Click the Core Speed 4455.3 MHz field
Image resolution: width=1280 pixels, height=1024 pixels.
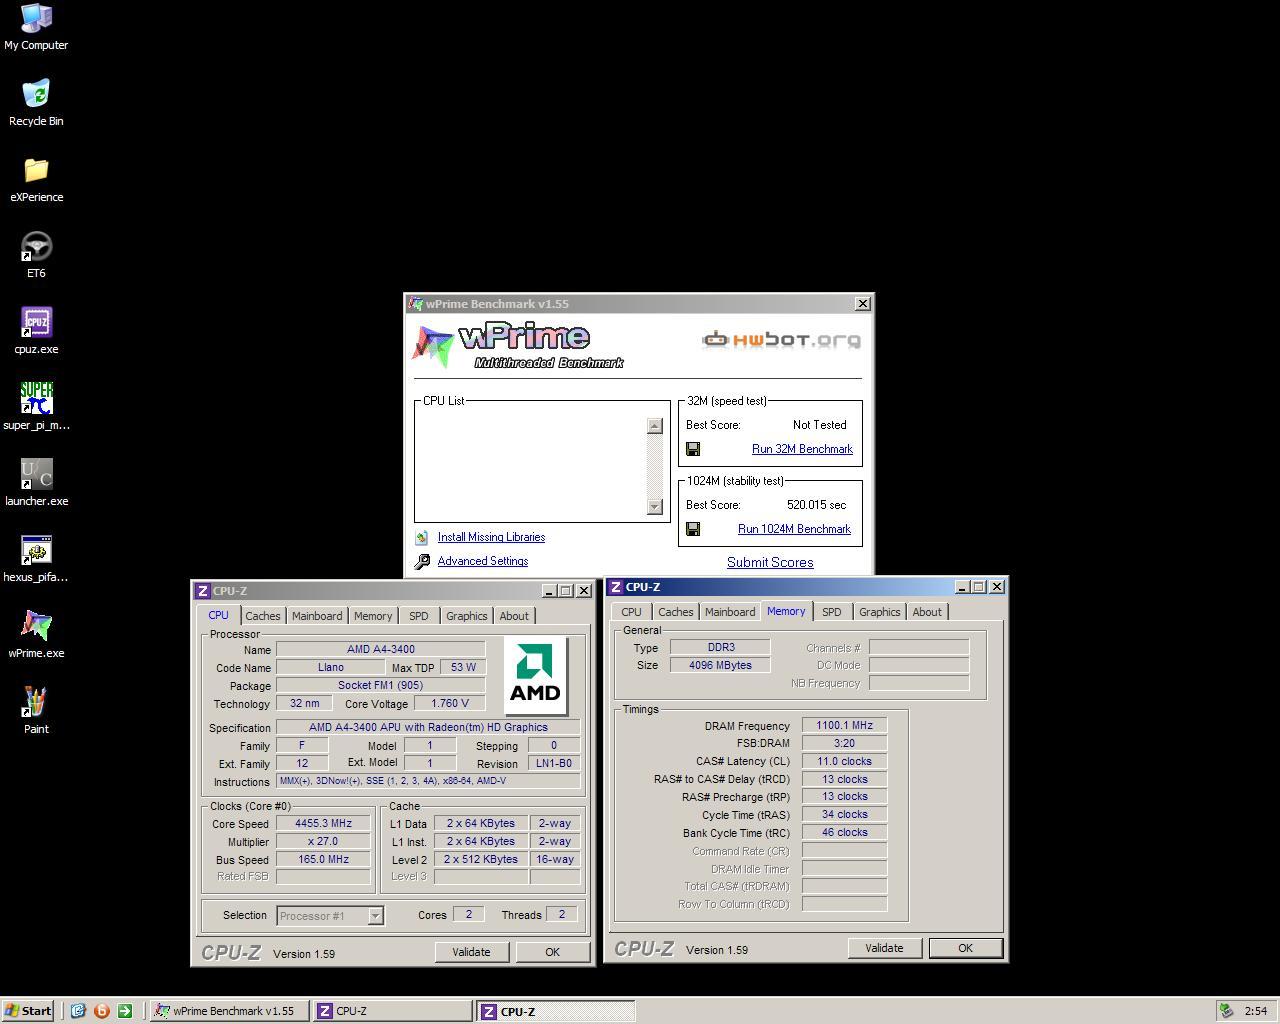[323, 824]
